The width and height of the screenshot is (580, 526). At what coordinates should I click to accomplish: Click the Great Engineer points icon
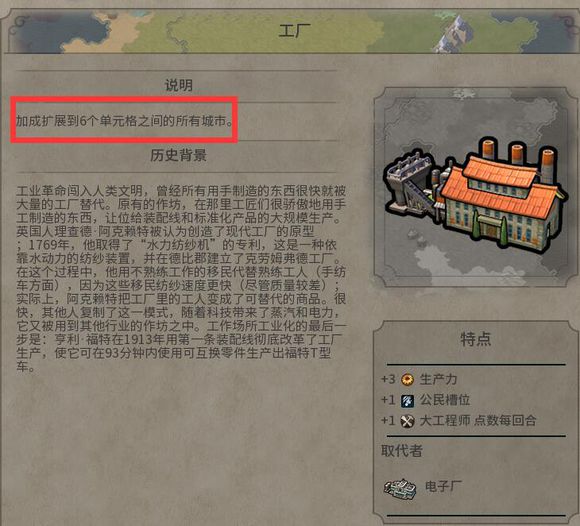408,421
